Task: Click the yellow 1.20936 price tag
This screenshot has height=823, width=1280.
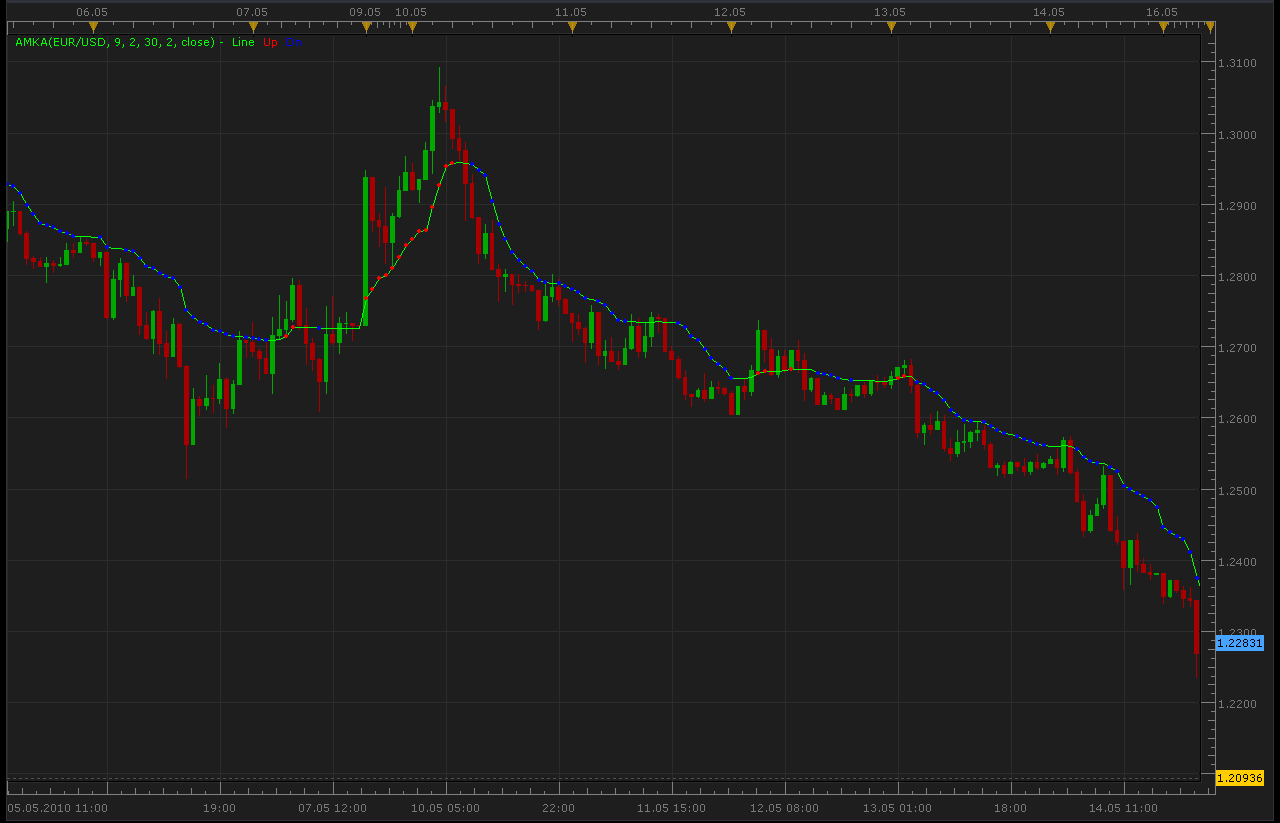Action: (x=1239, y=777)
